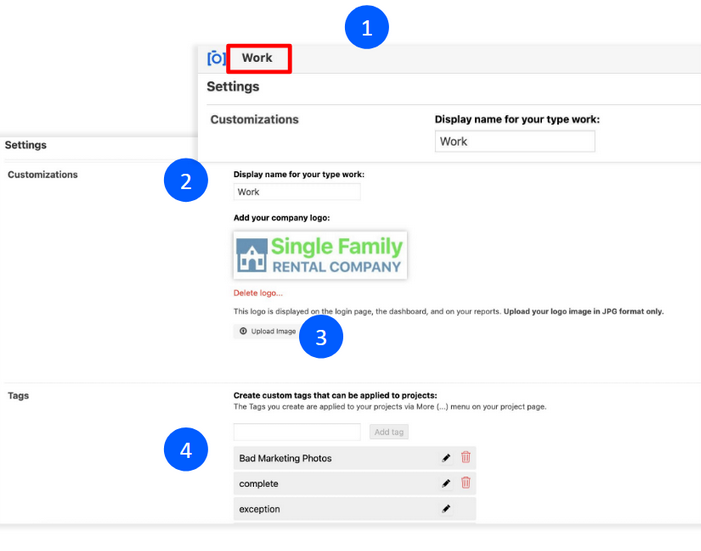This screenshot has width=701, height=551.
Task: Open the Work tab in header
Action: pos(258,58)
